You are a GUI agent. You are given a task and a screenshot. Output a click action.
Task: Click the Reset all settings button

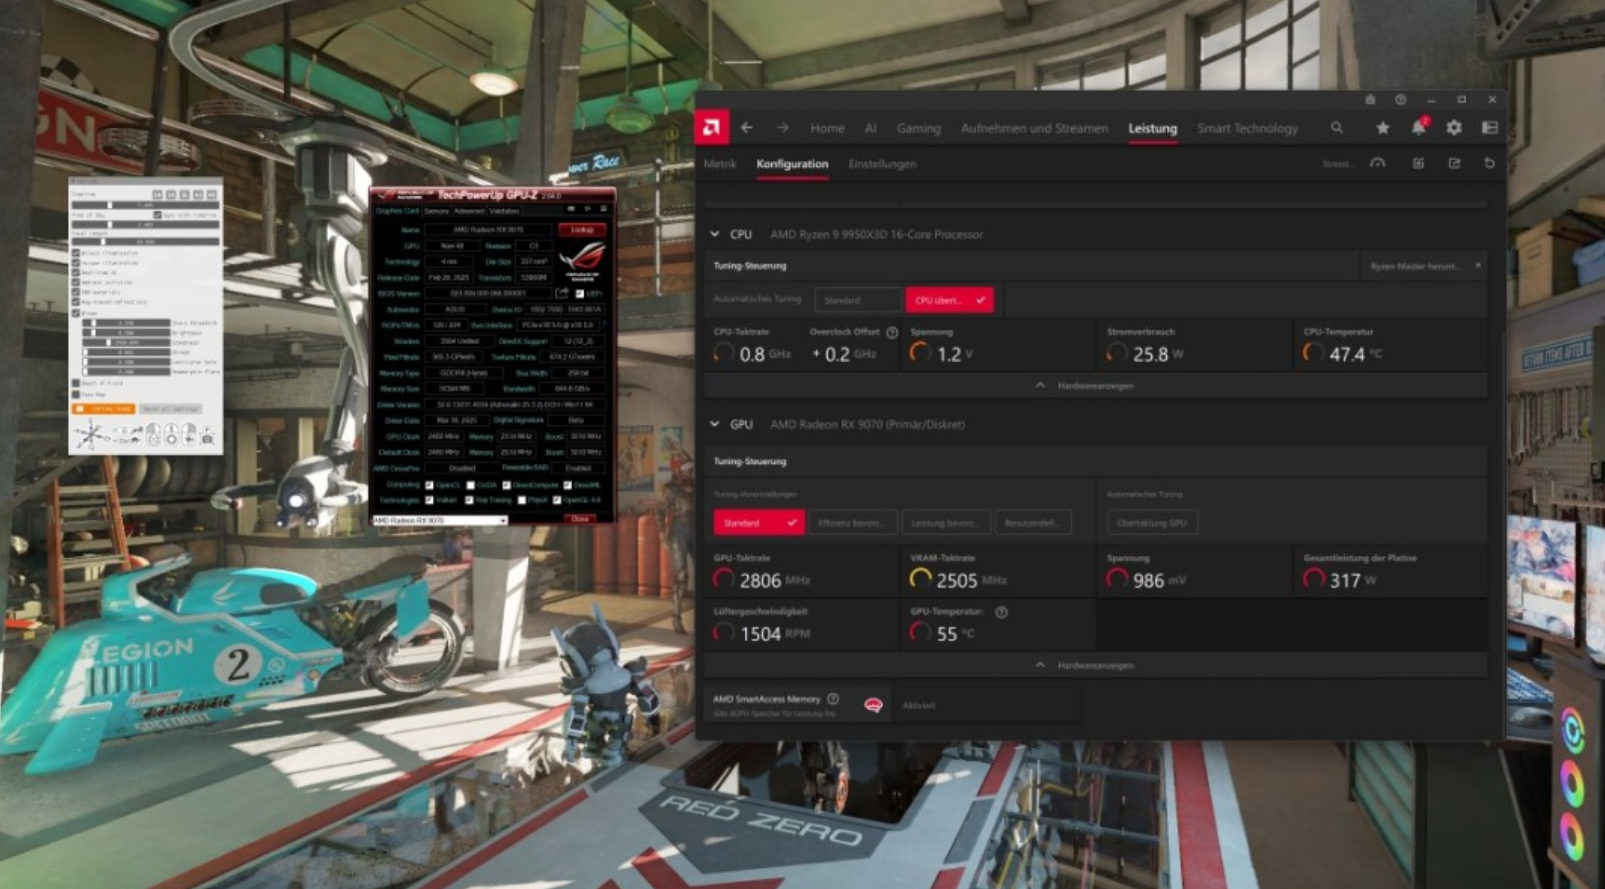coord(170,409)
